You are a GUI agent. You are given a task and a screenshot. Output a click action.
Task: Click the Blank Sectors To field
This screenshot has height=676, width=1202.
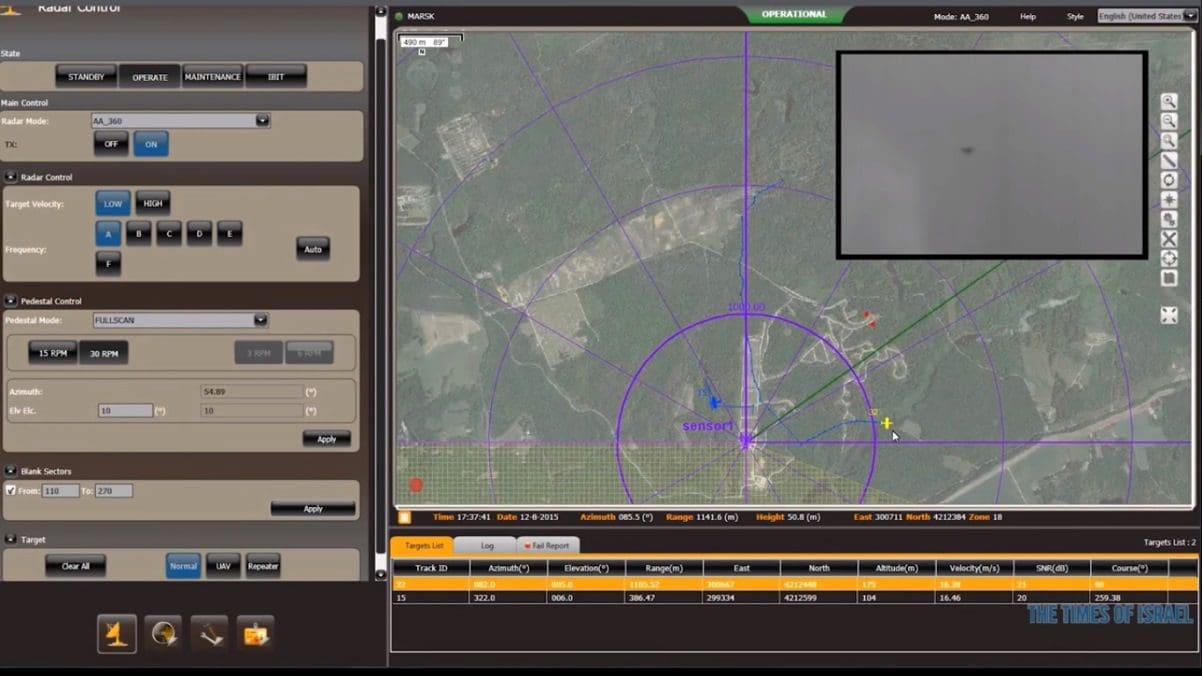coord(114,491)
